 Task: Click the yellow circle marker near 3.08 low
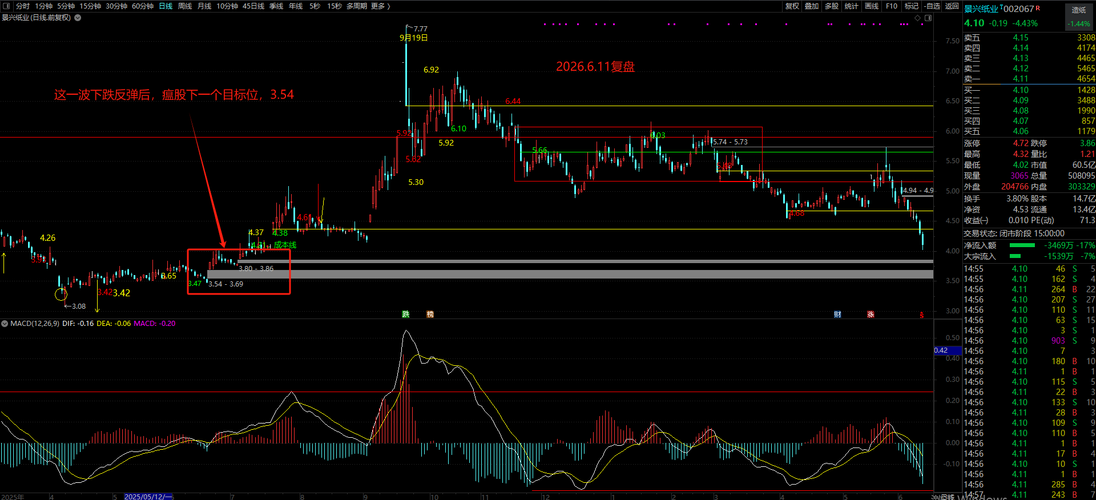(x=61, y=293)
